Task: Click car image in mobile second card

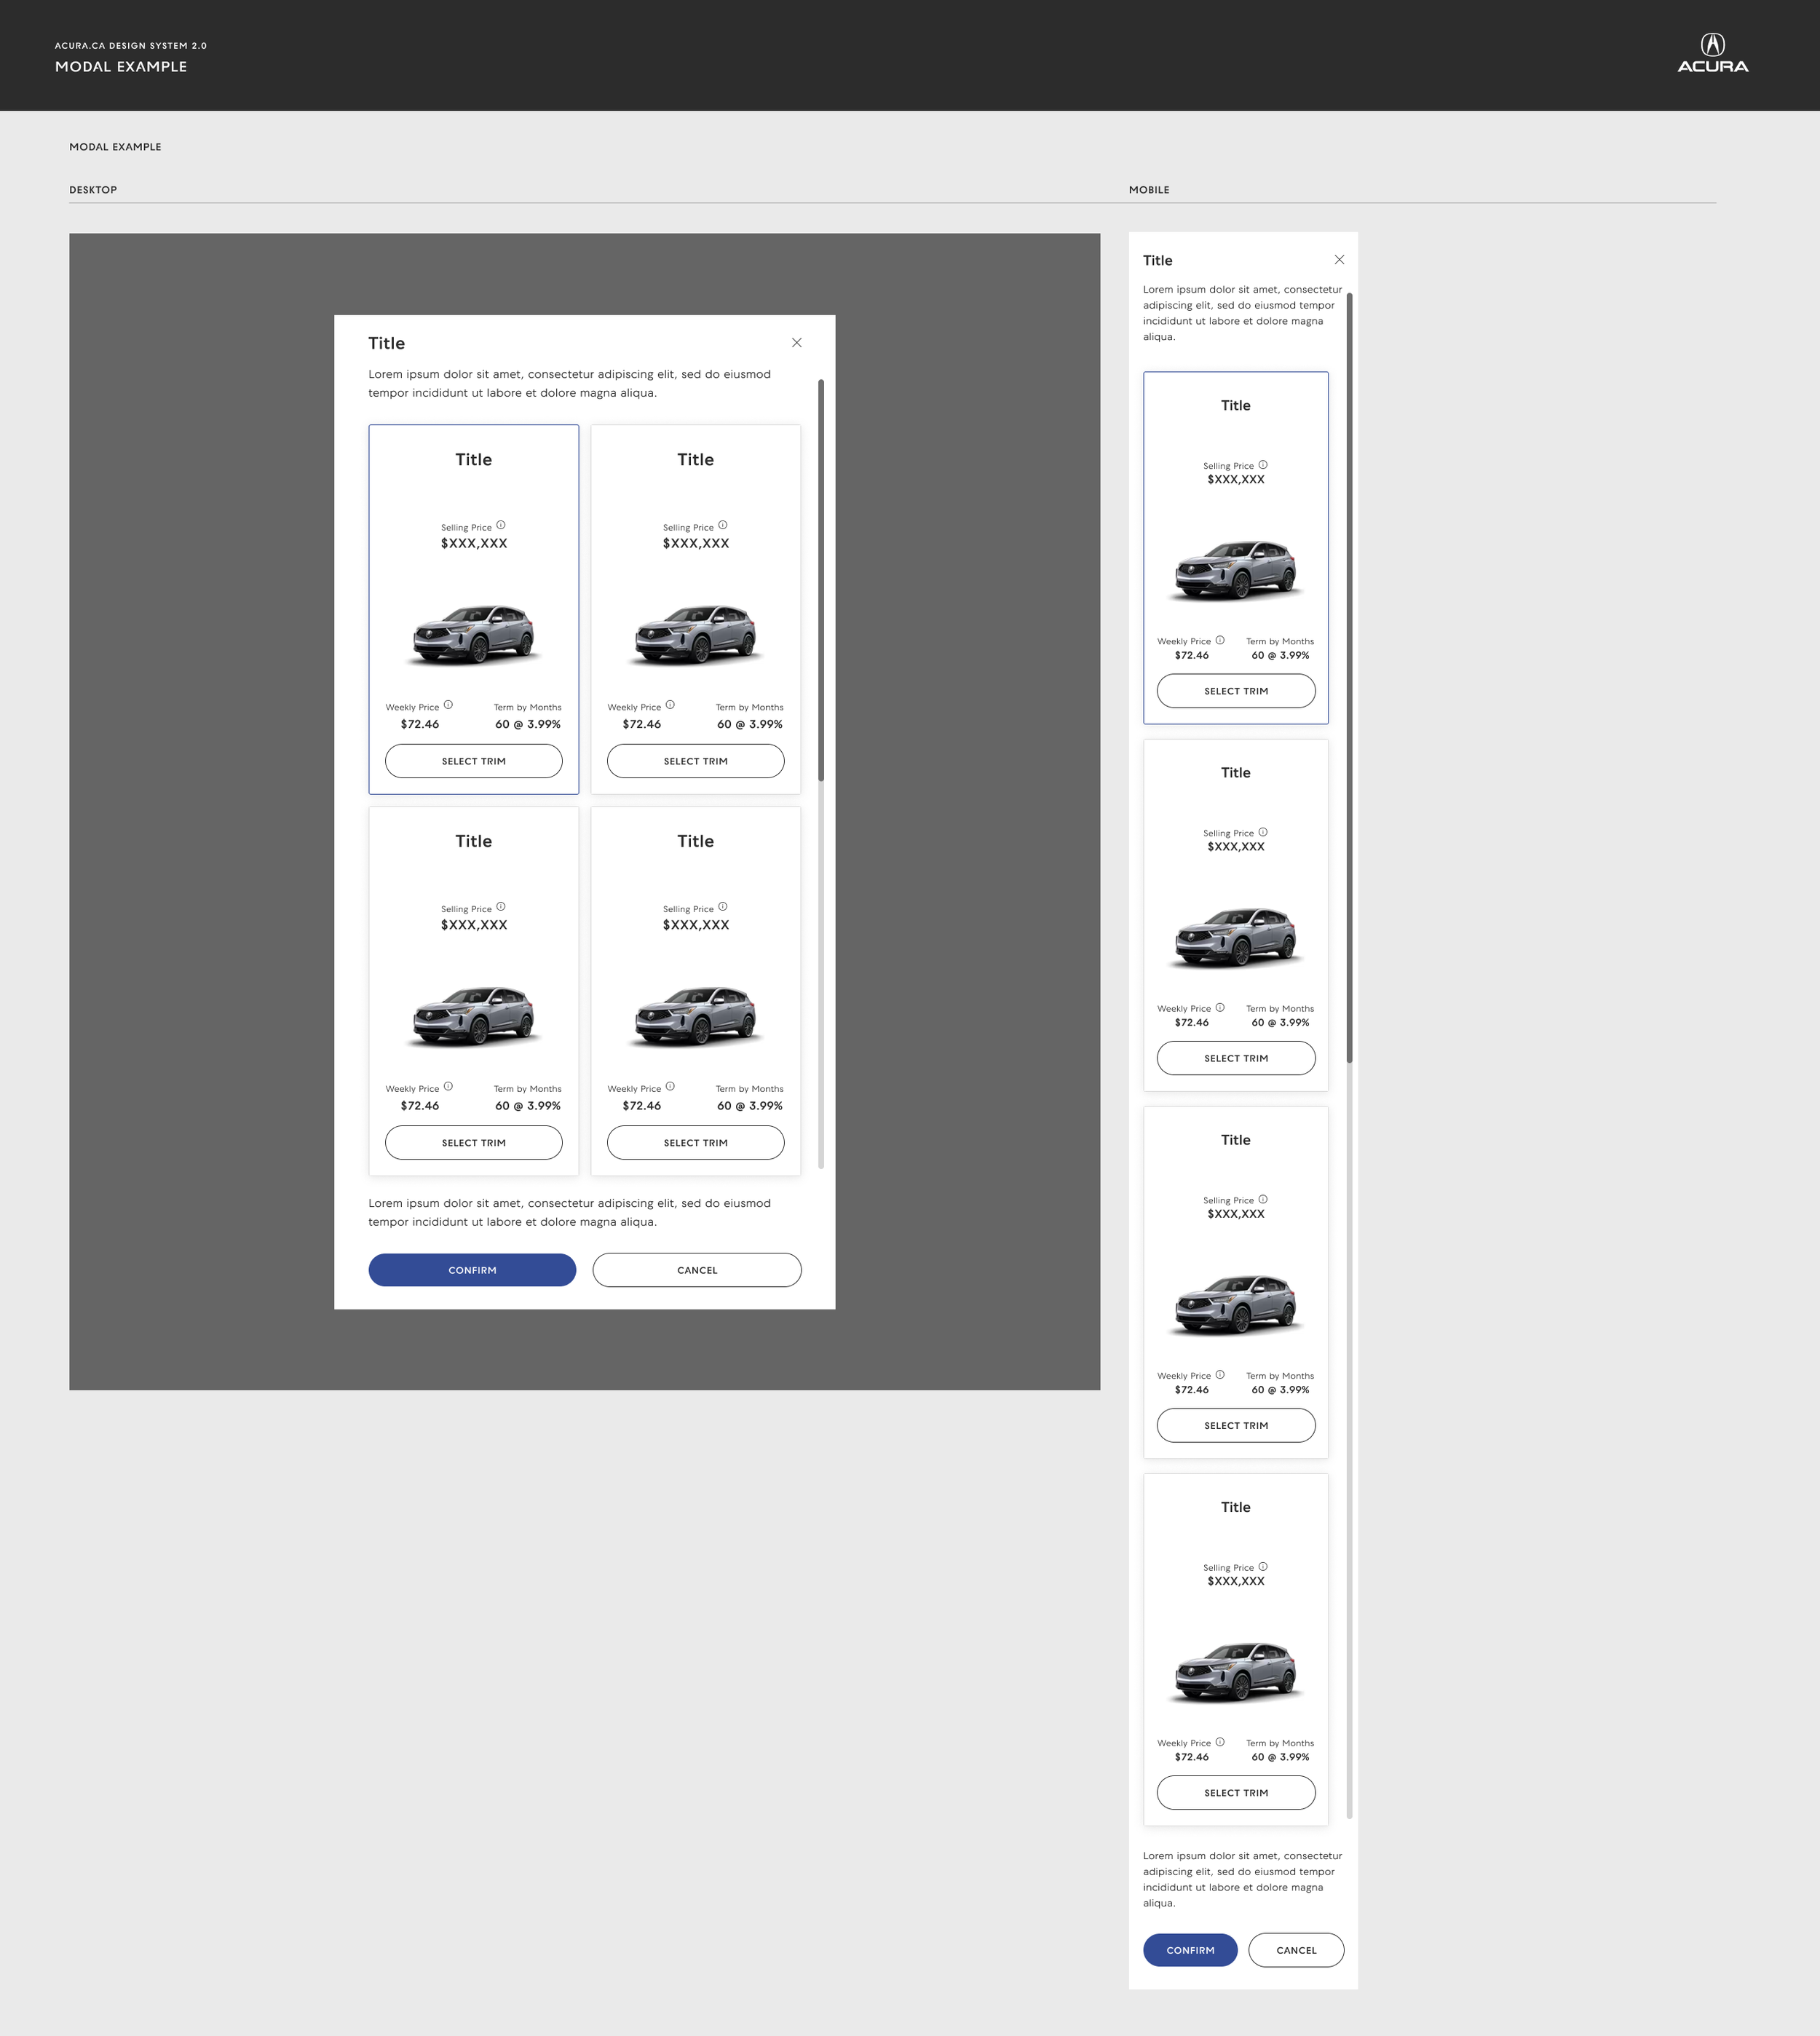Action: coord(1236,937)
